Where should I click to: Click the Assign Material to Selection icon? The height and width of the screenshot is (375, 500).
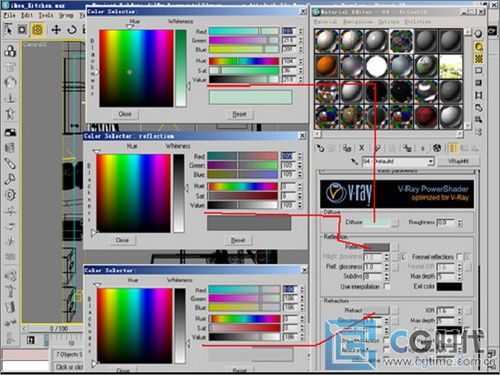347,148
